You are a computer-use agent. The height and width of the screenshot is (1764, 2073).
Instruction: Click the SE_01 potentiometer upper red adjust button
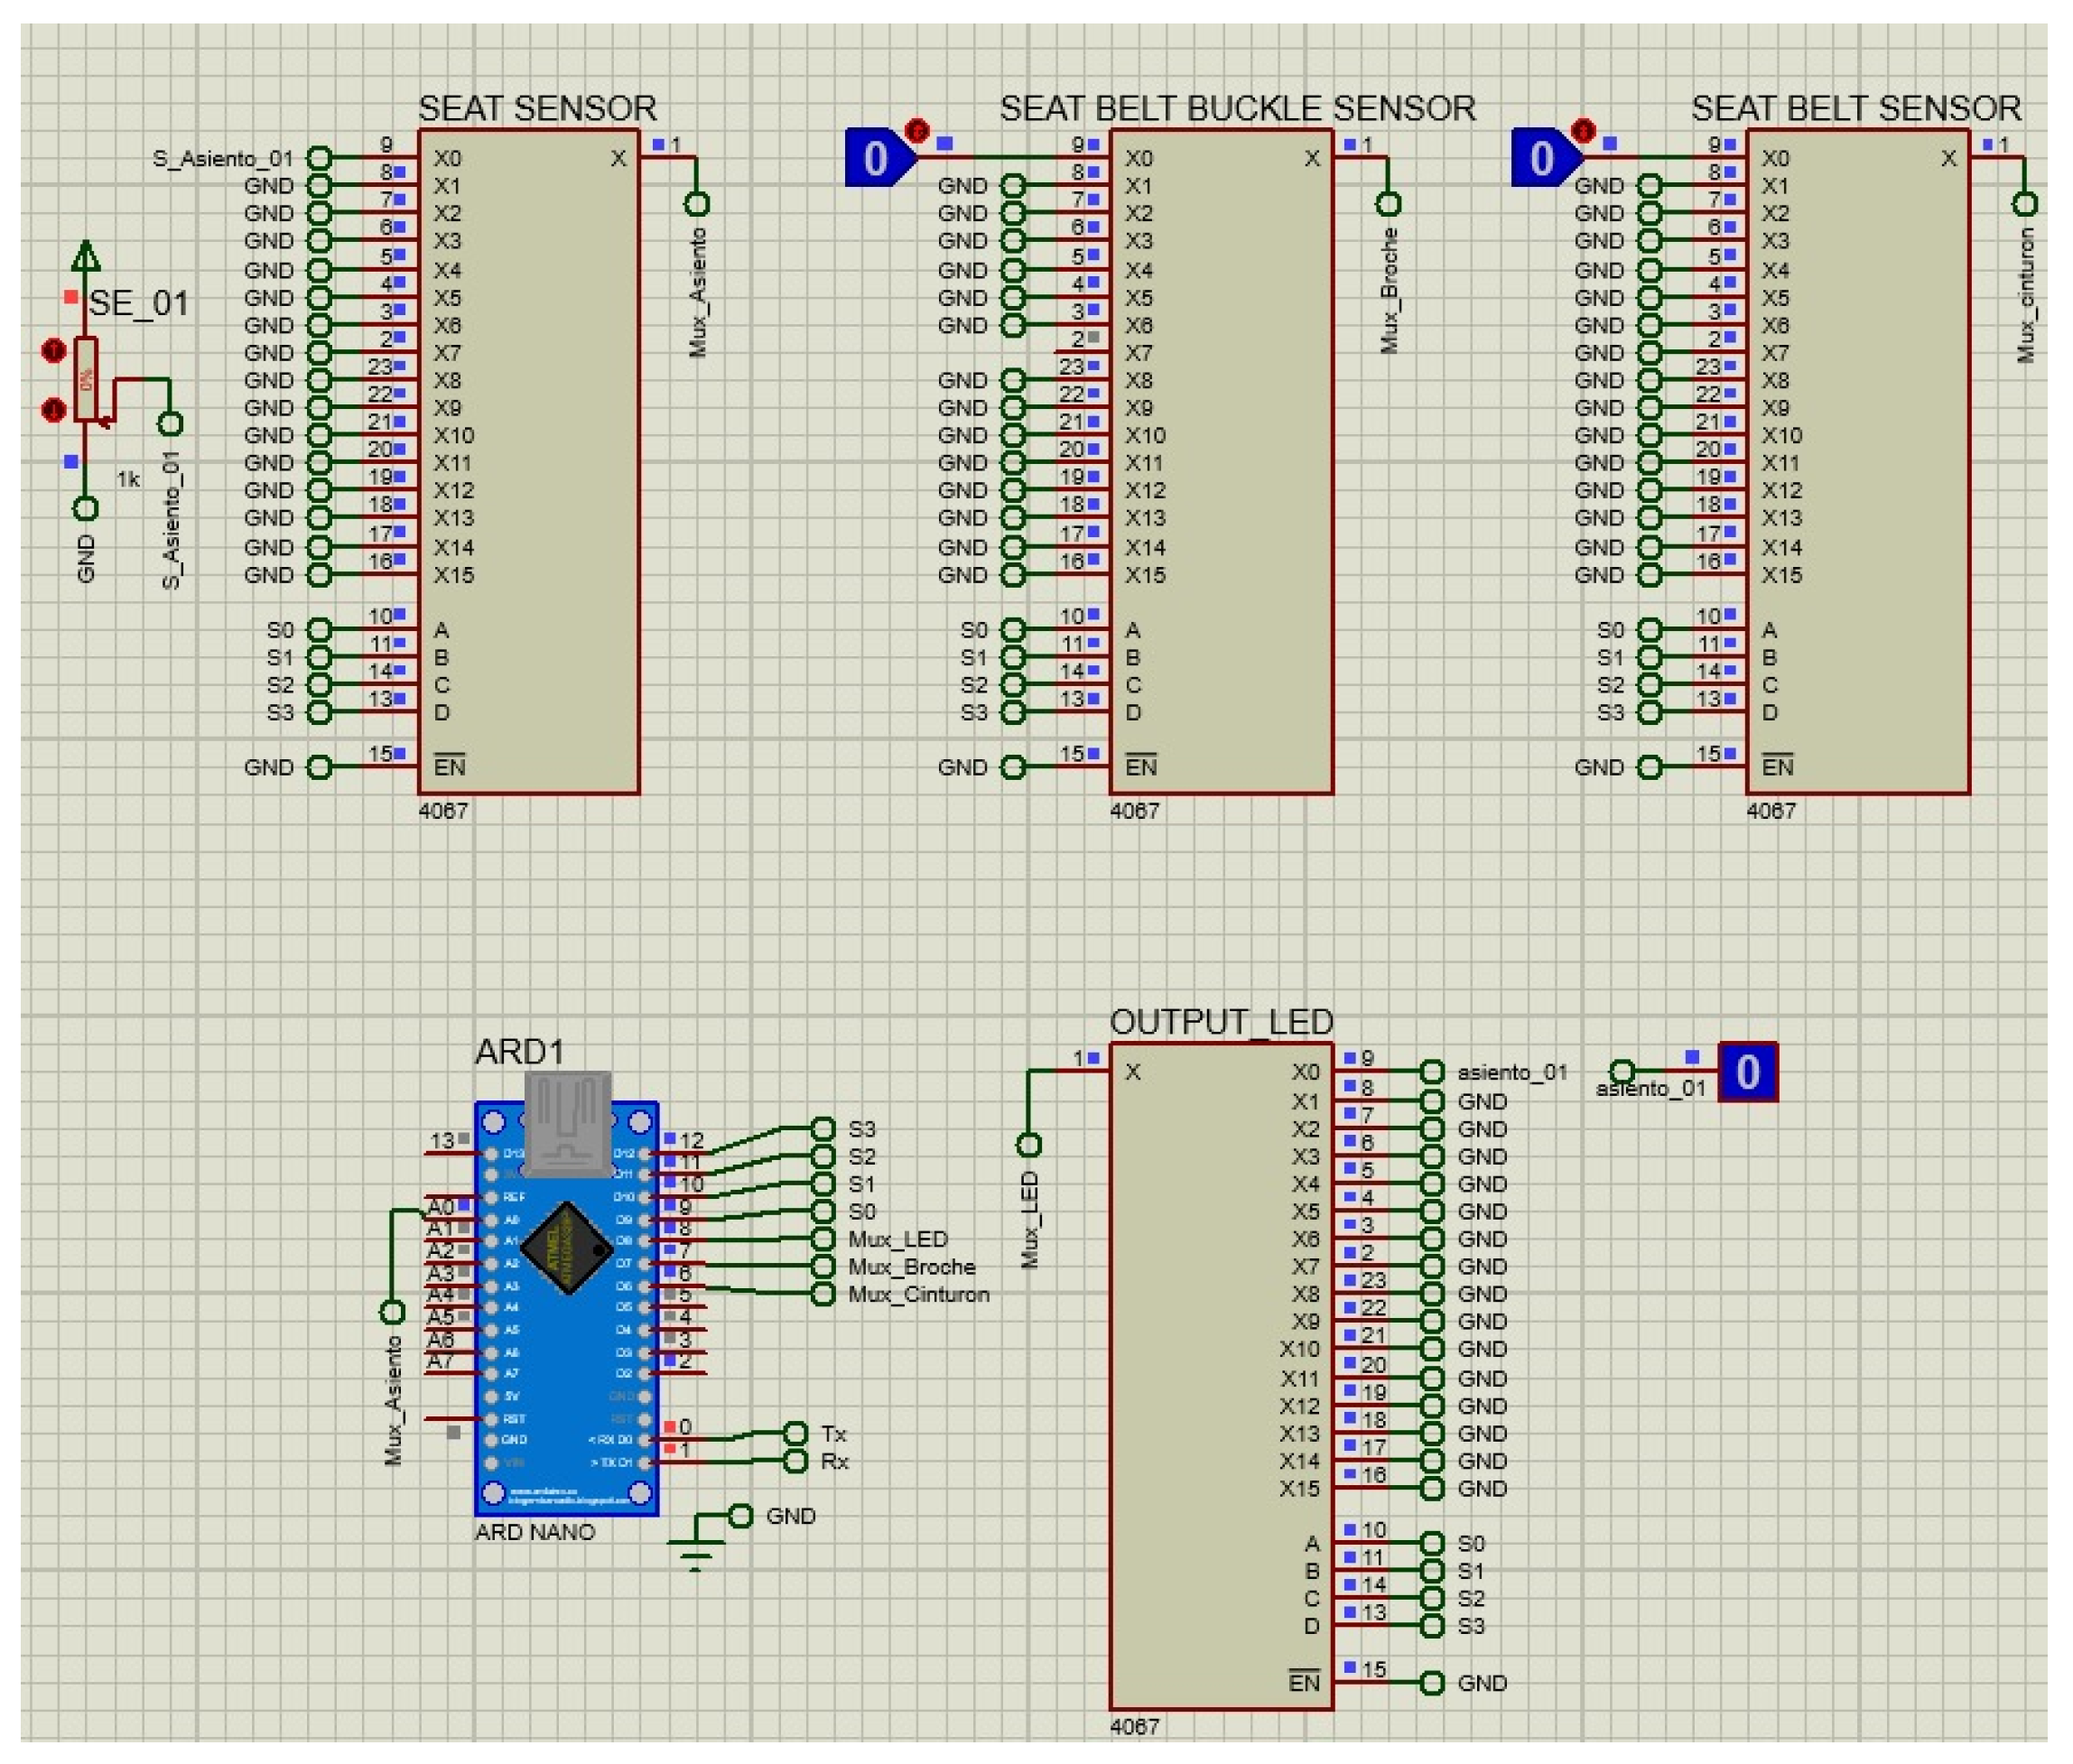54,350
